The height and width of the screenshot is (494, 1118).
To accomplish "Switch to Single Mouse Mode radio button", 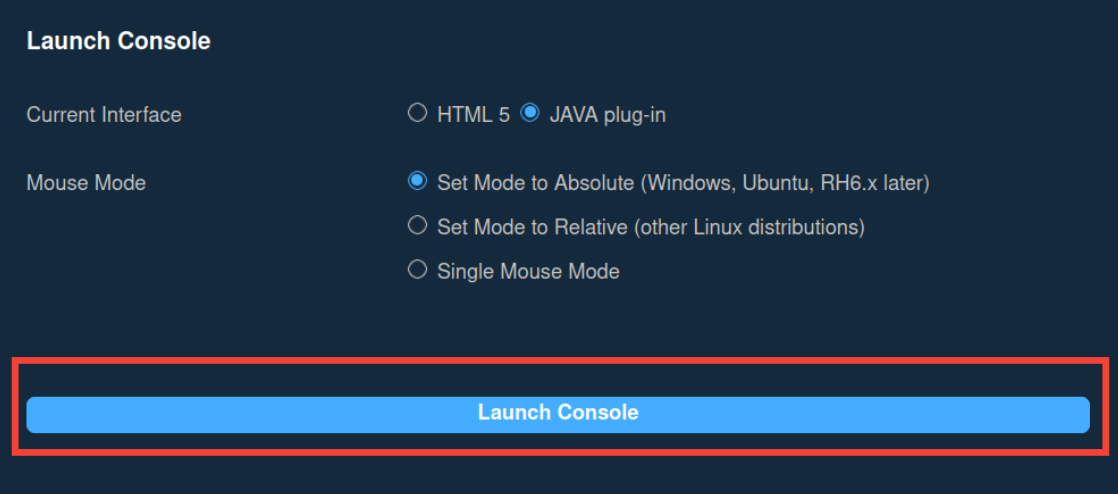I will (x=417, y=270).
